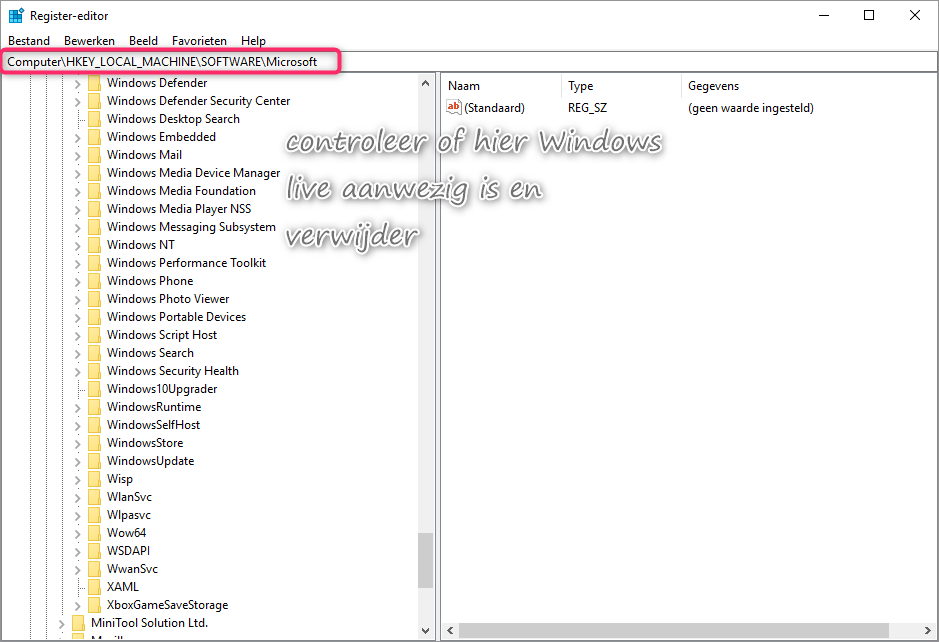Image resolution: width=939 pixels, height=642 pixels.
Task: Click the (geen waarde ingesteld) data cell
Action: point(750,108)
